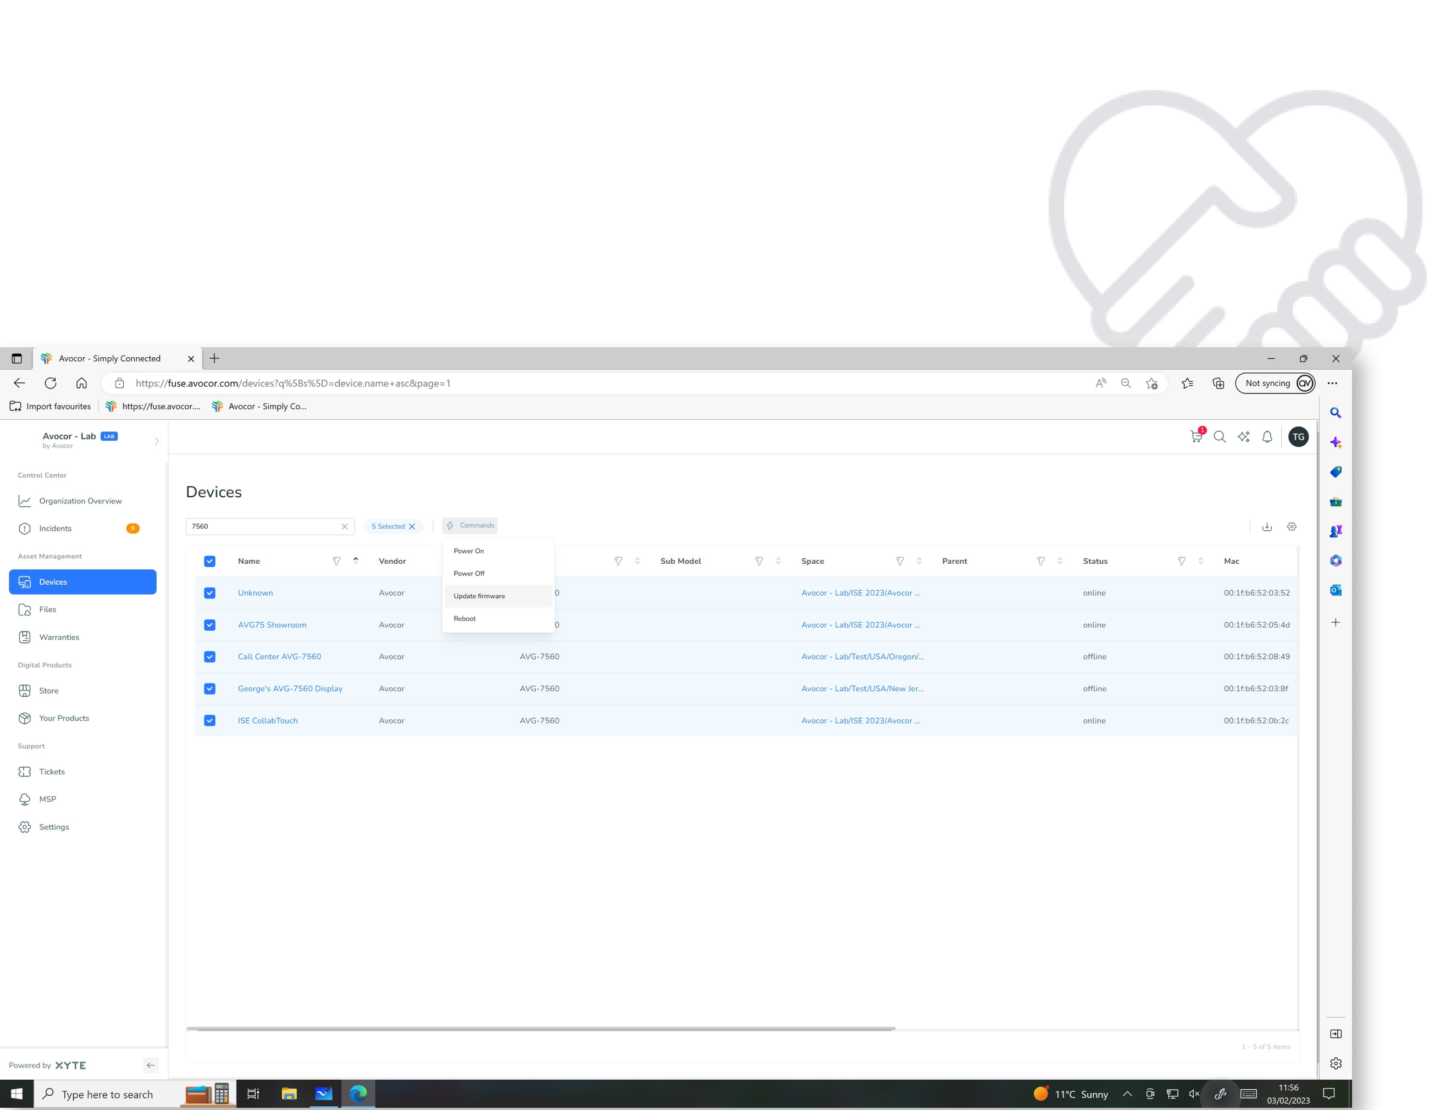Select Update firmware from the Commands menu
1440x1110 pixels.
479,596
